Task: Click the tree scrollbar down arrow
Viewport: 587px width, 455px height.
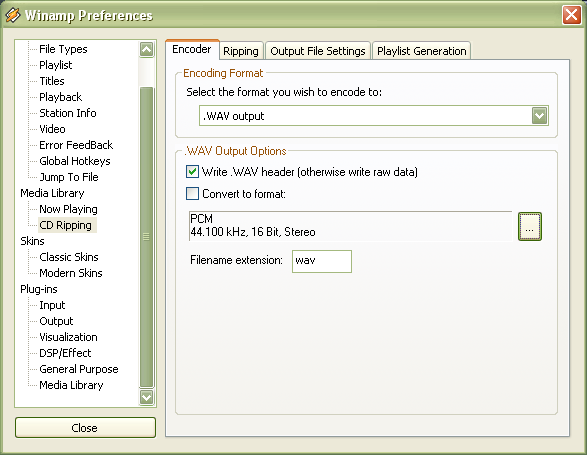Action: [x=146, y=397]
